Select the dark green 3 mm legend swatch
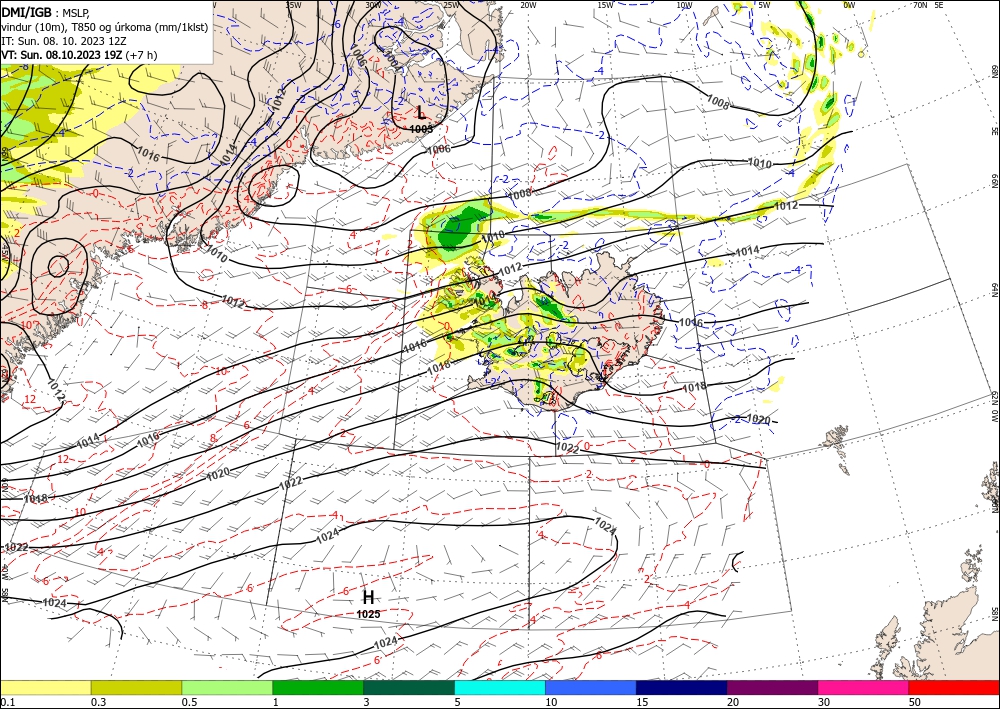Image resolution: width=1000 pixels, height=709 pixels. point(409,688)
